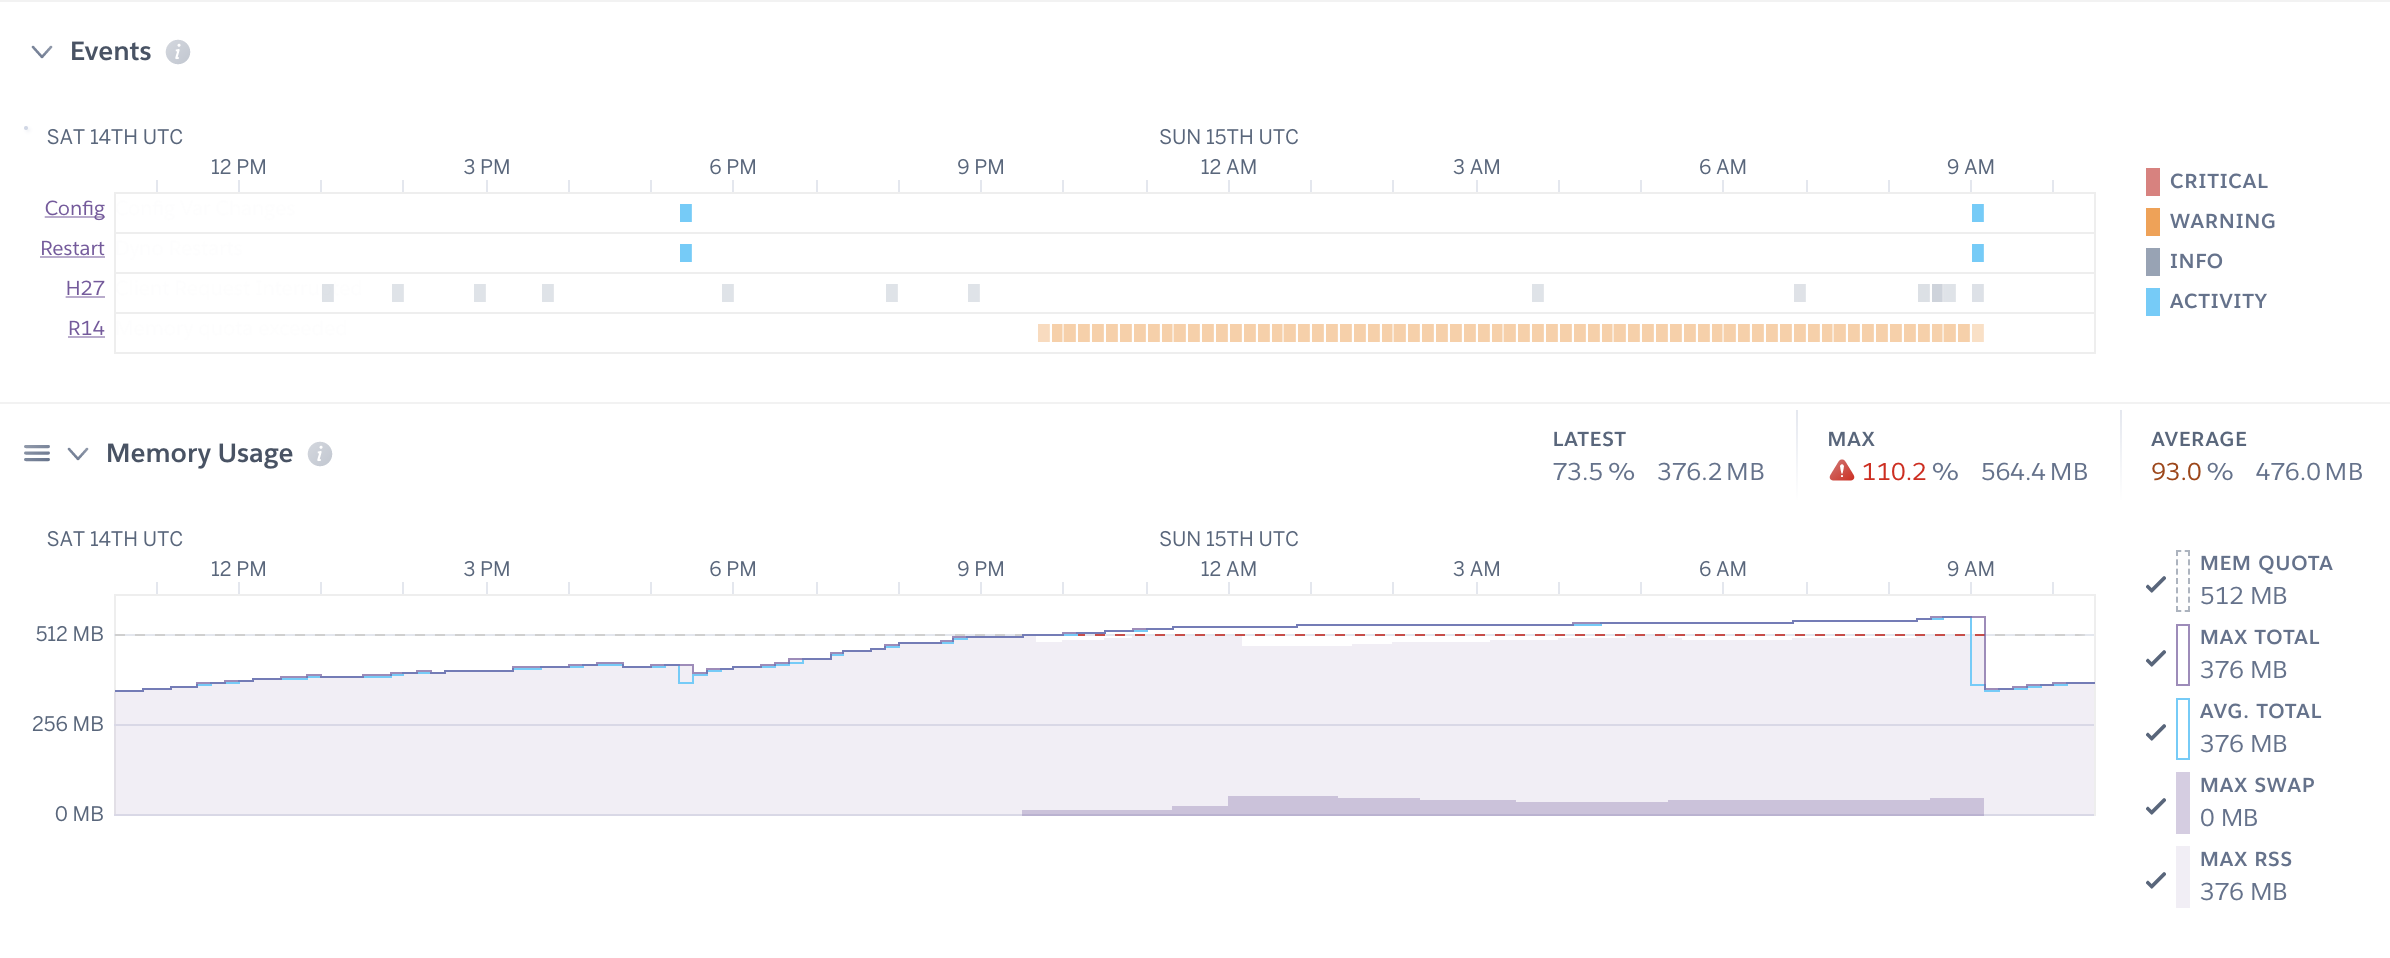Click the 9 AM Restart activity marker

click(x=1977, y=253)
